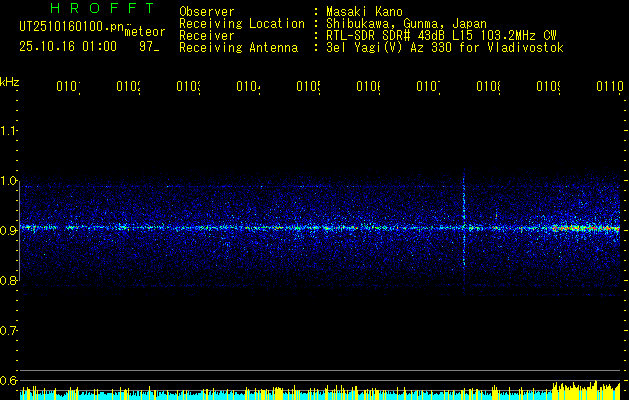Image resolution: width=629 pixels, height=400 pixels.
Task: Click the vertical noise burst line in spectrogram
Action: [x=464, y=232]
